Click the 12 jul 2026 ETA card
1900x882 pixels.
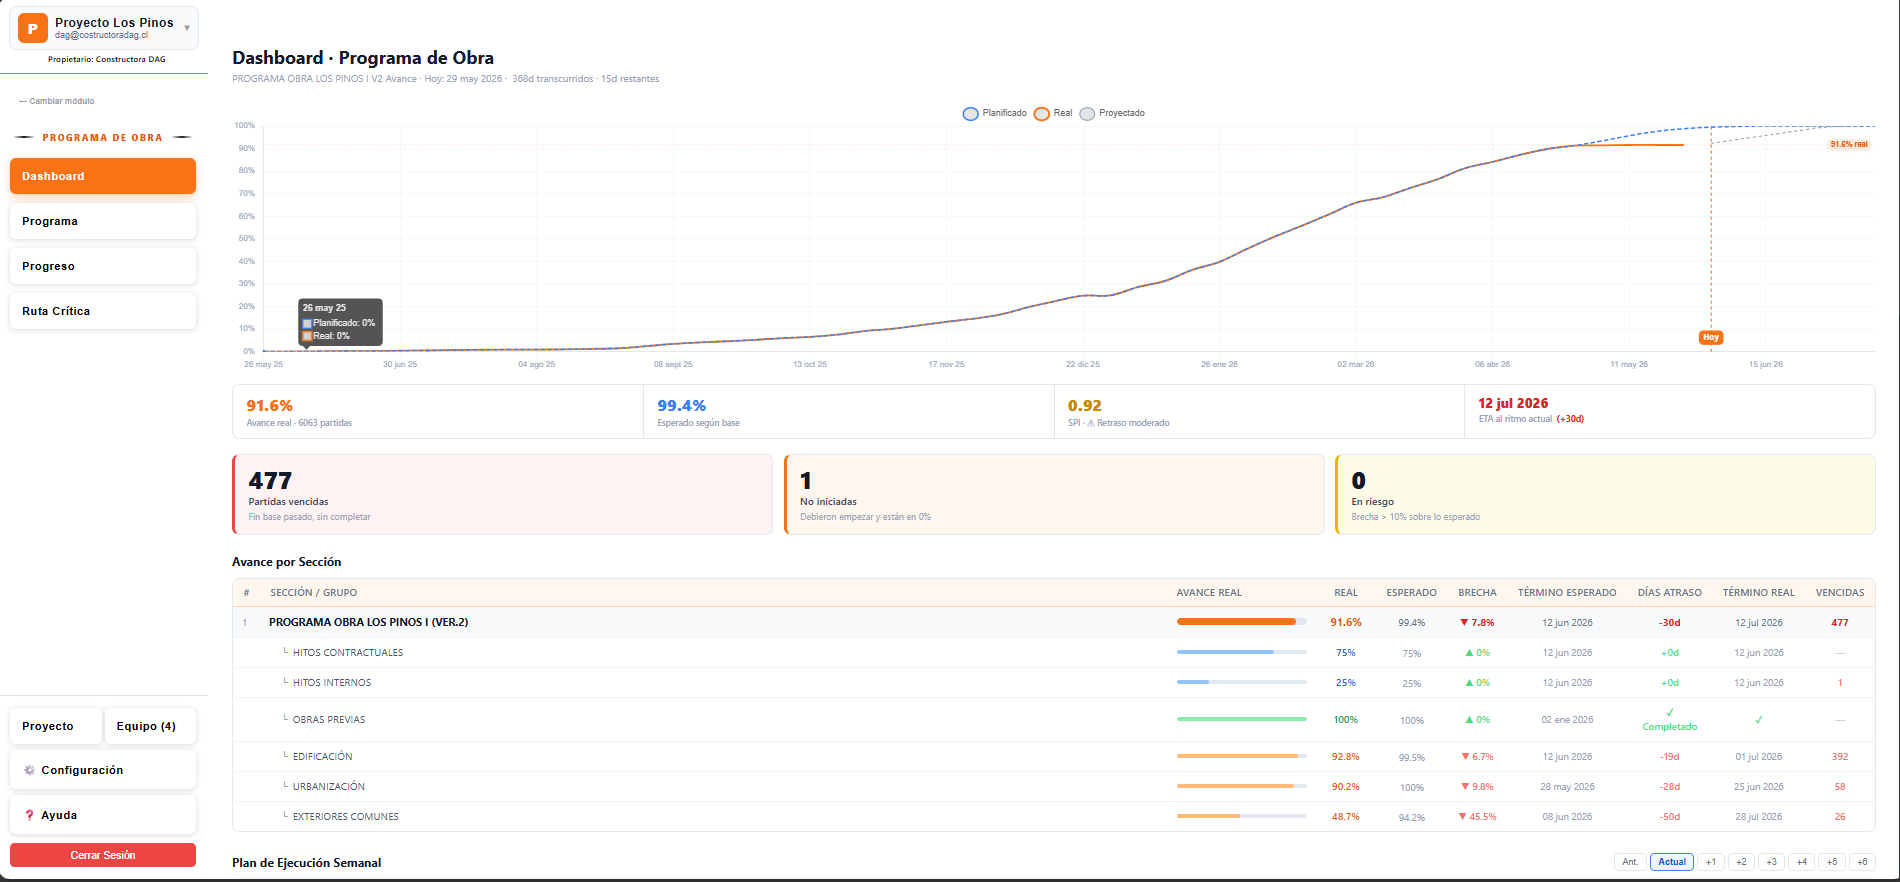pos(1670,412)
